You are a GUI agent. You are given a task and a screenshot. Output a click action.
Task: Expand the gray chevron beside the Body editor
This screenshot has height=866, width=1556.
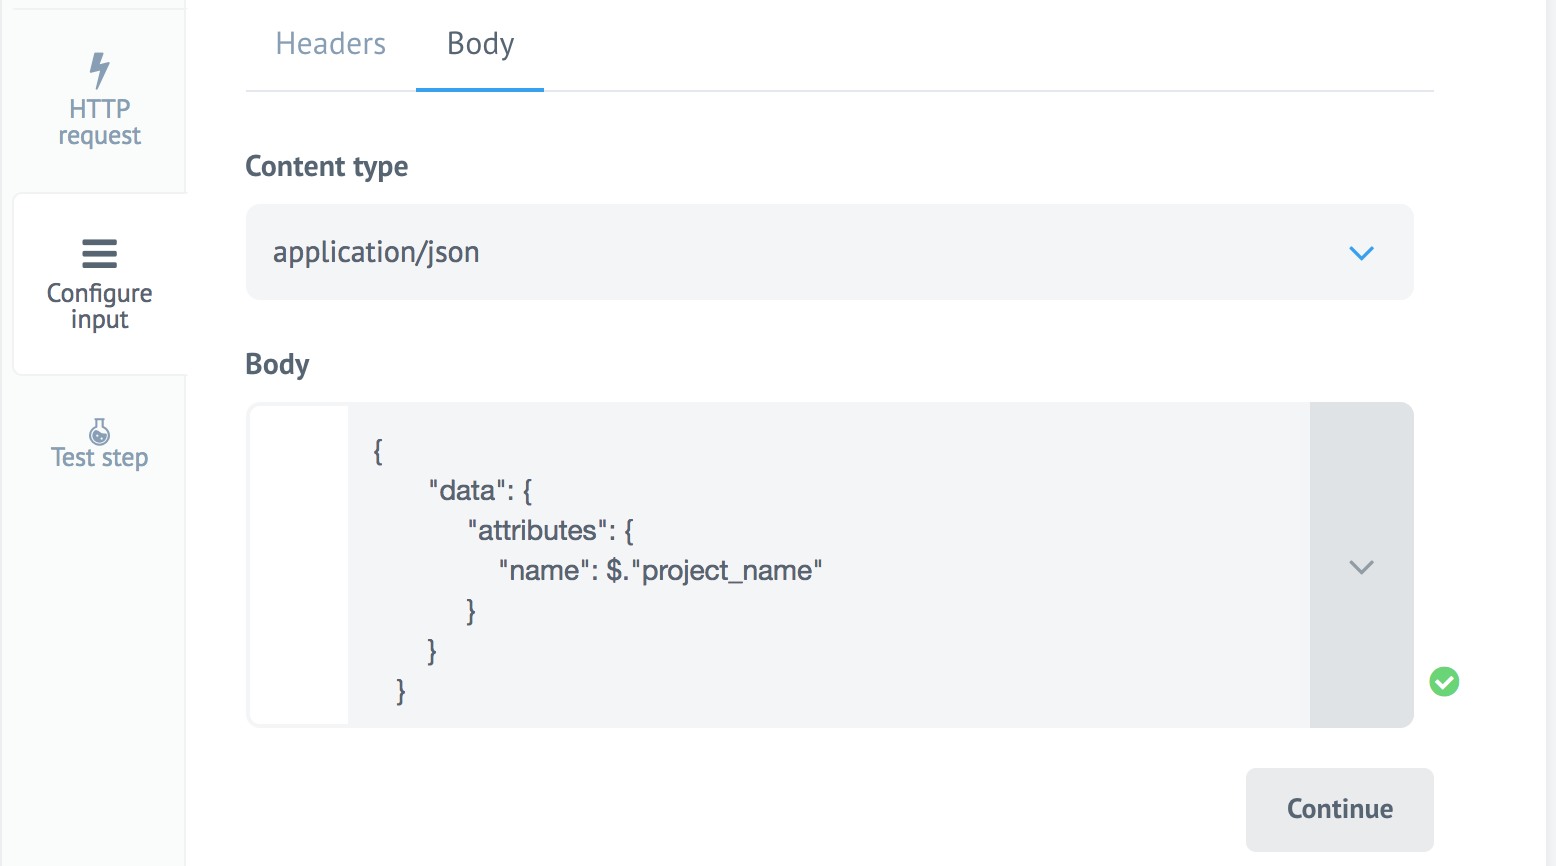1361,567
